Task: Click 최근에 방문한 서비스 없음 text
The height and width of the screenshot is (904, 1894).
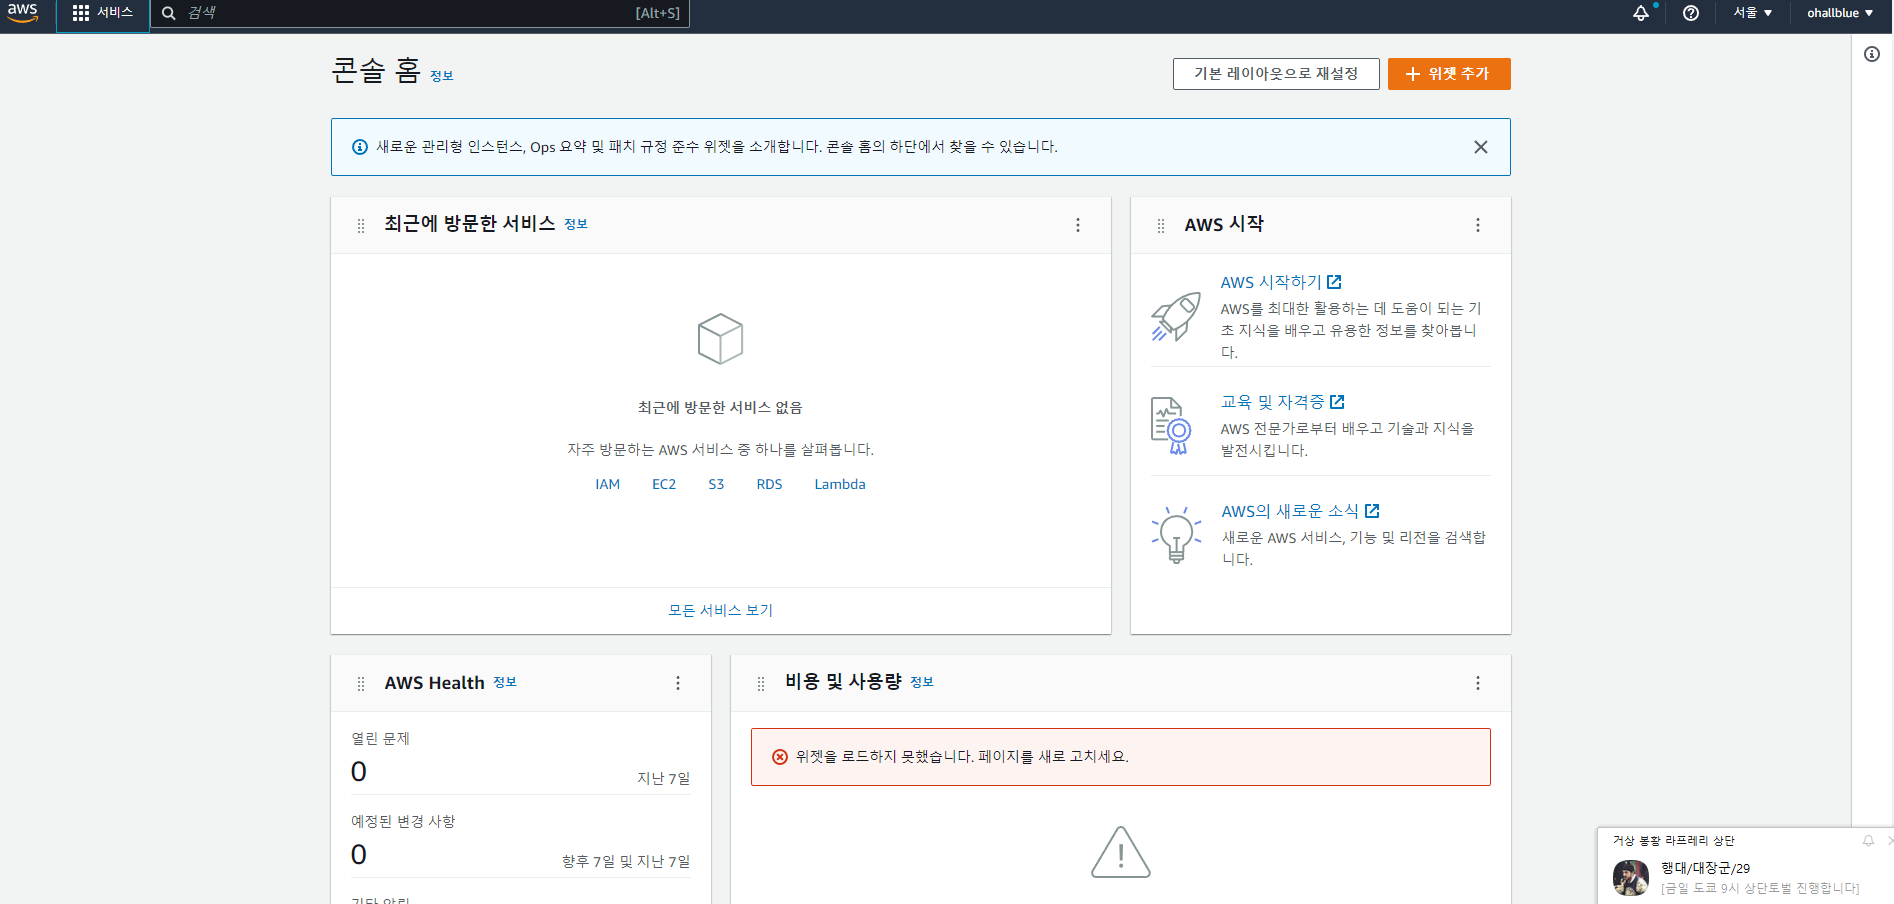Action: [x=720, y=408]
